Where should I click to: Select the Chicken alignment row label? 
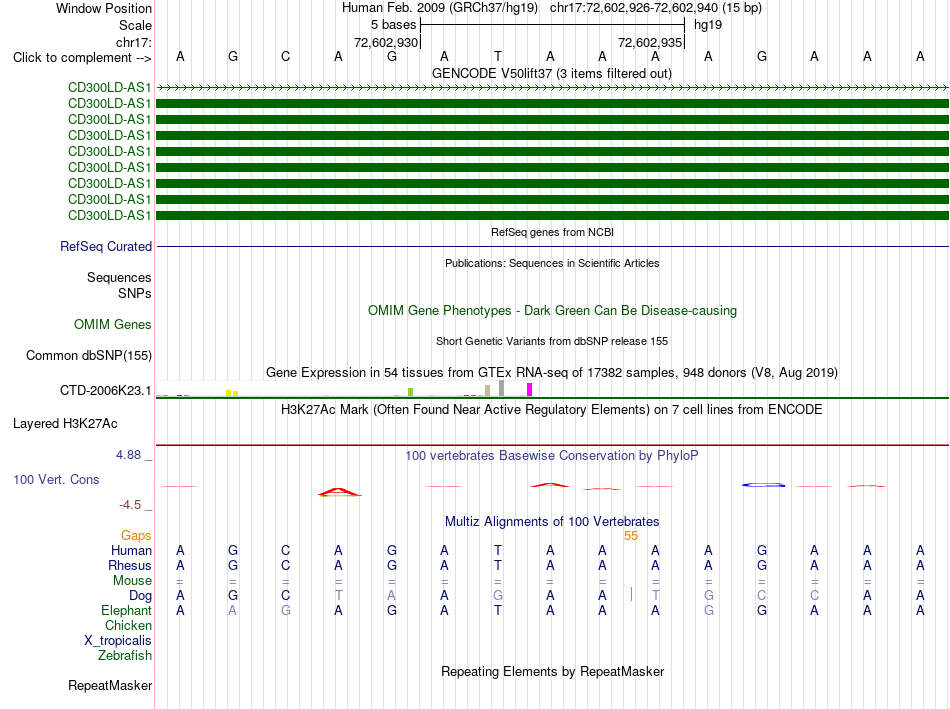pos(128,625)
